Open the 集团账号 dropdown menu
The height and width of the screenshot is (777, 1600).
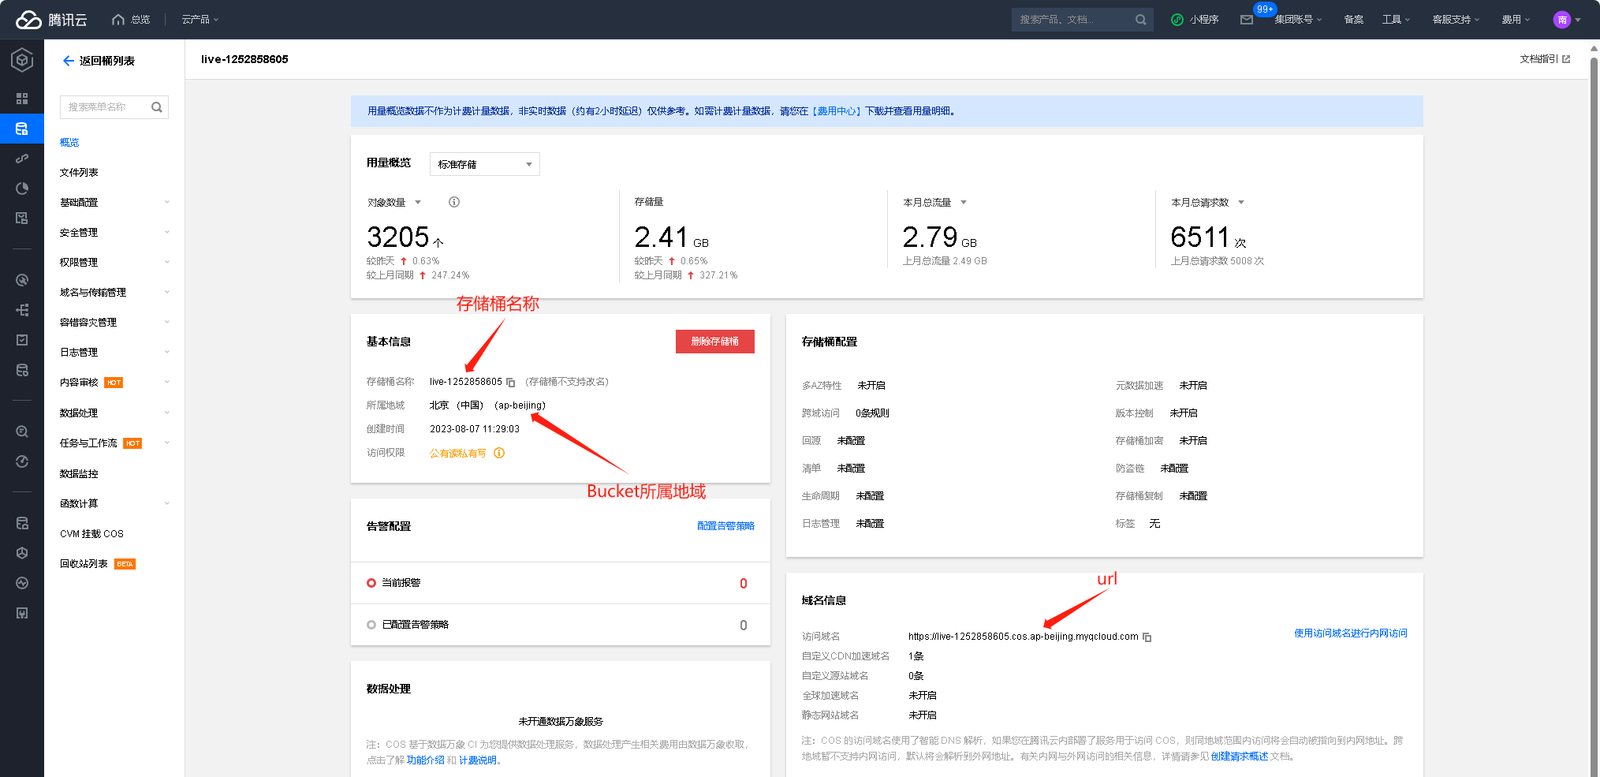point(1298,19)
